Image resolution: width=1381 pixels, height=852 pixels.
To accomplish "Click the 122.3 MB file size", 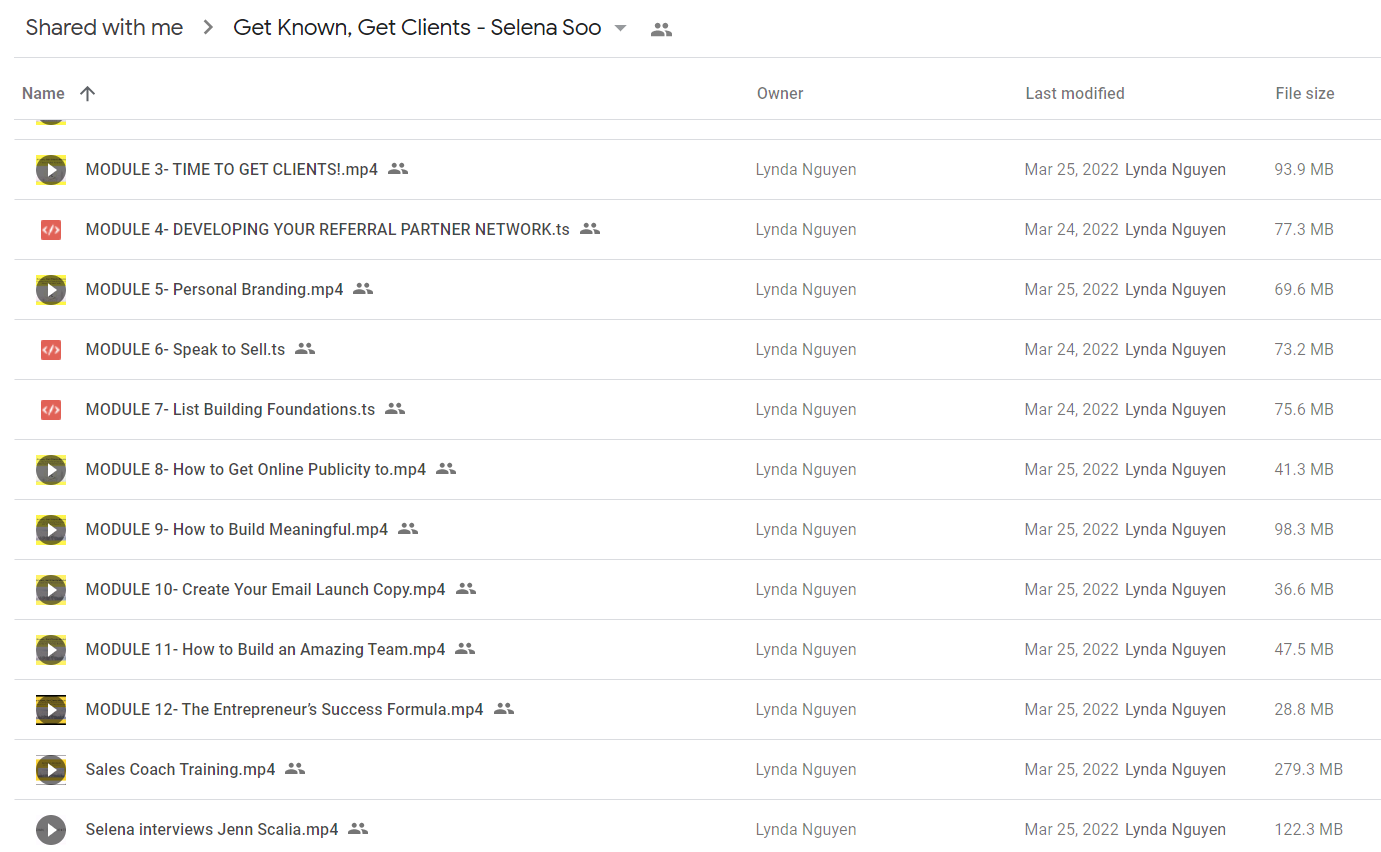I will [1309, 830].
